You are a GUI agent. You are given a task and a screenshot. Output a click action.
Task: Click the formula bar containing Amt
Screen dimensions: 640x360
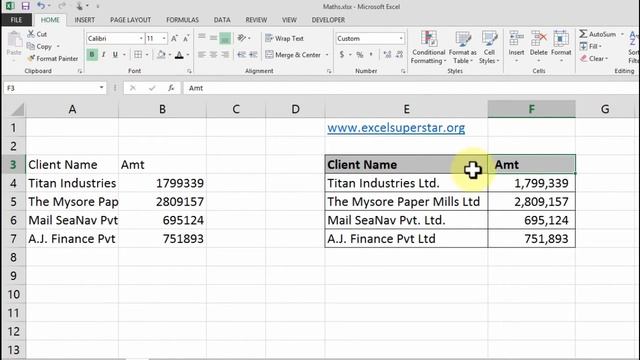click(410, 88)
